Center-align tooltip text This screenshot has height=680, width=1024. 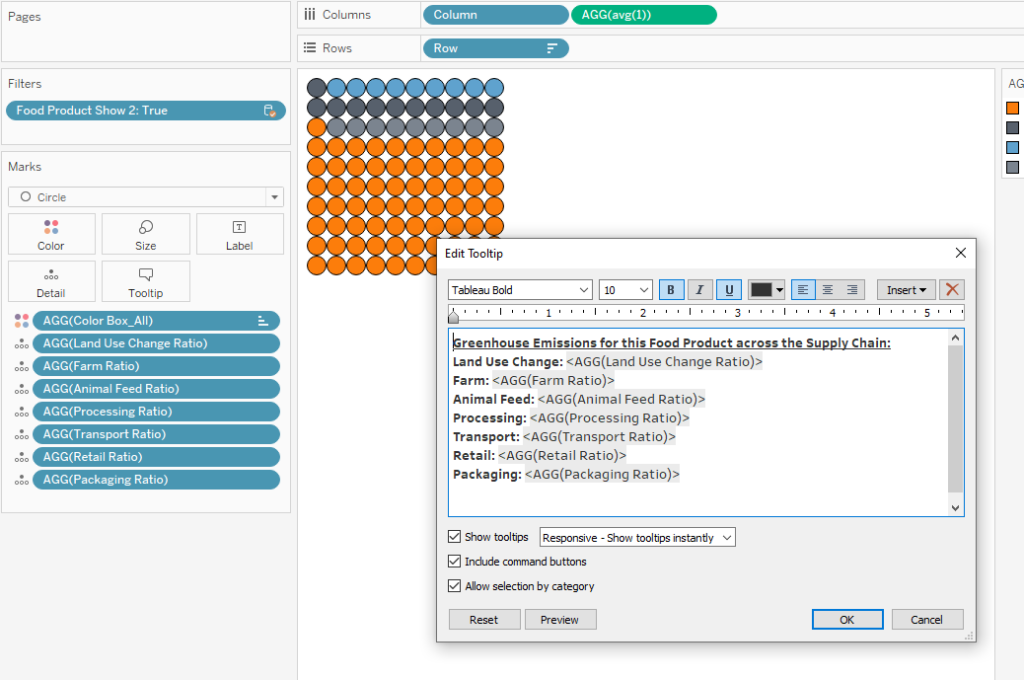pyautogui.click(x=827, y=289)
